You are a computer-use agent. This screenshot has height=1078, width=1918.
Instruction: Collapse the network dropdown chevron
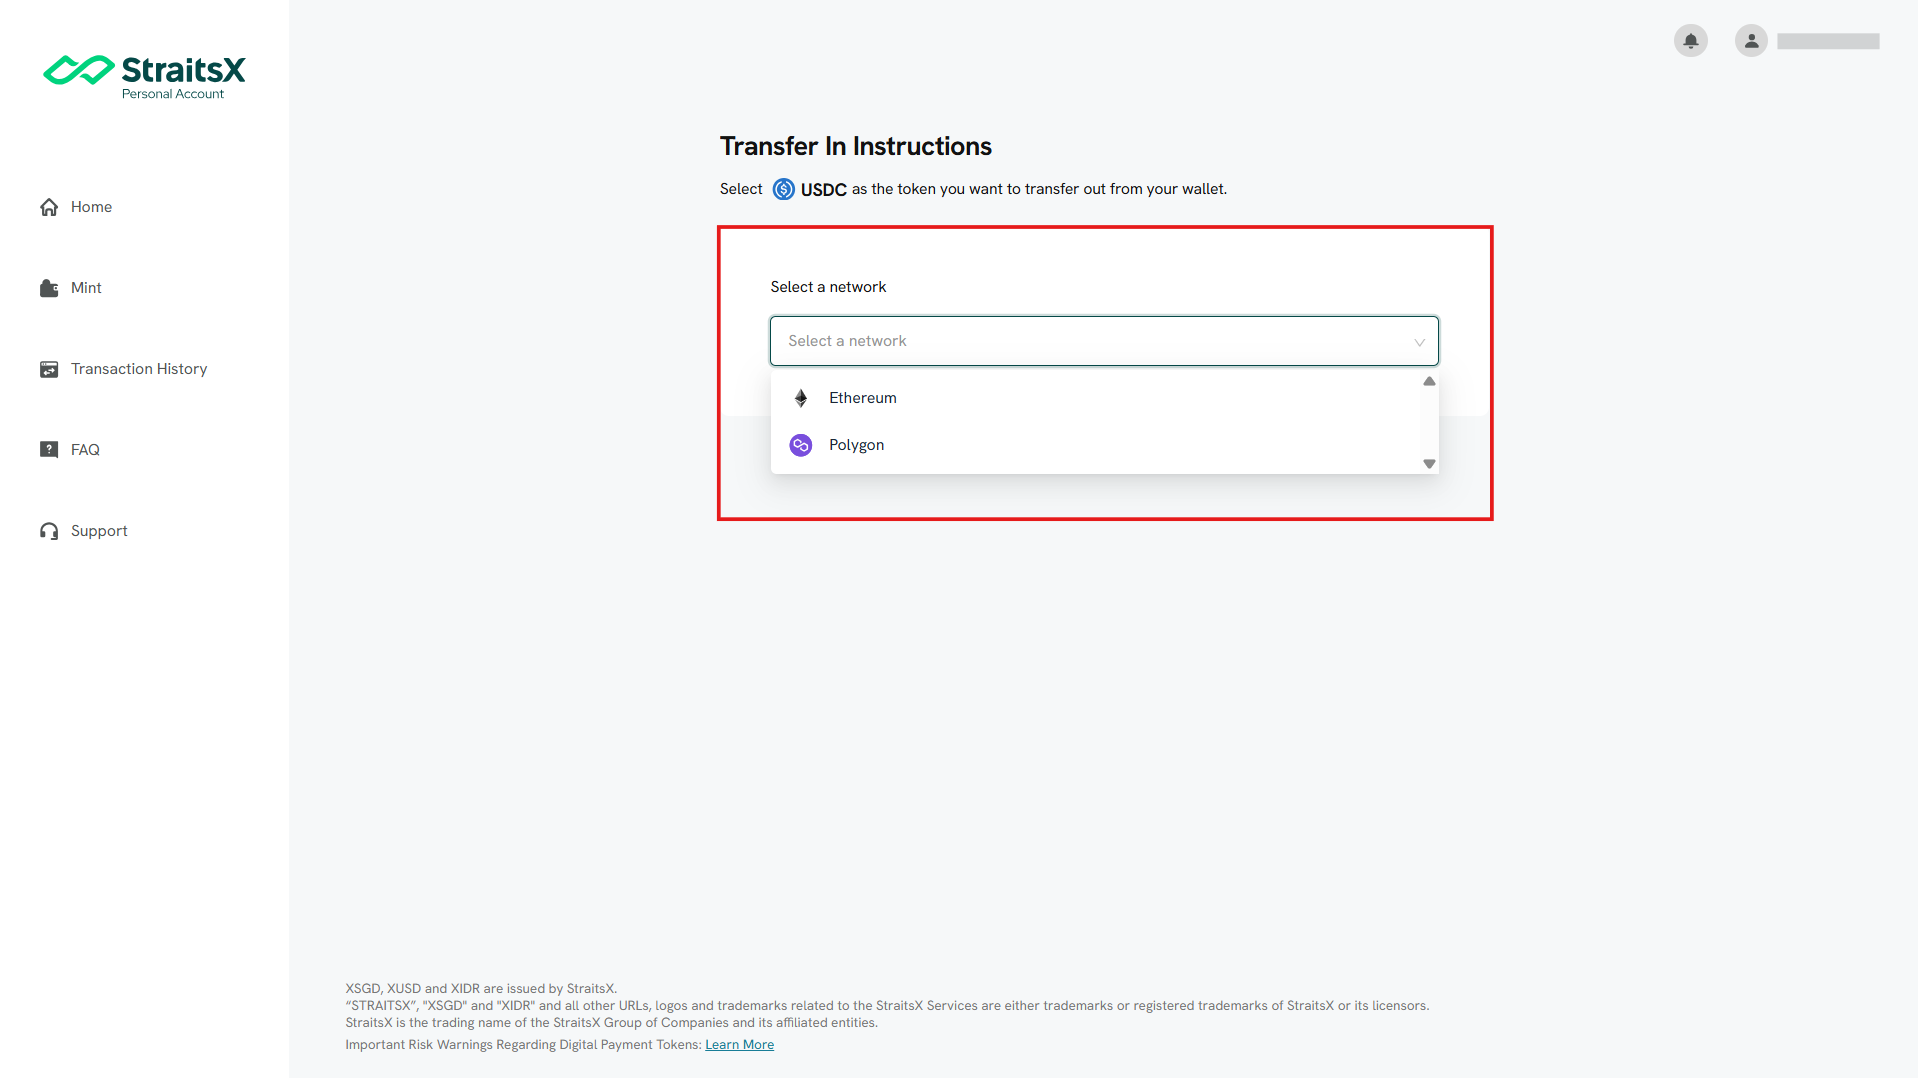[x=1419, y=342]
